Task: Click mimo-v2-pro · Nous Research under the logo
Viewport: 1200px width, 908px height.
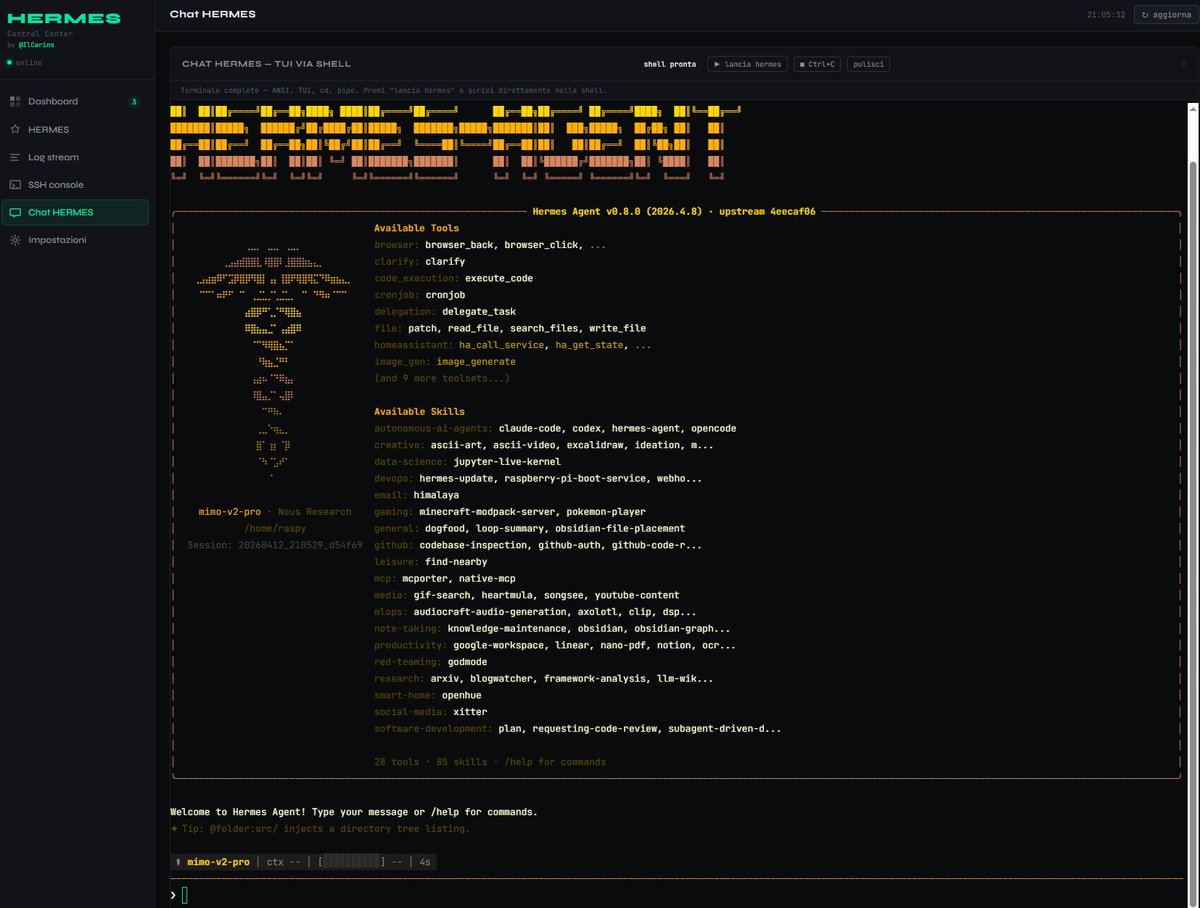Action: [275, 512]
